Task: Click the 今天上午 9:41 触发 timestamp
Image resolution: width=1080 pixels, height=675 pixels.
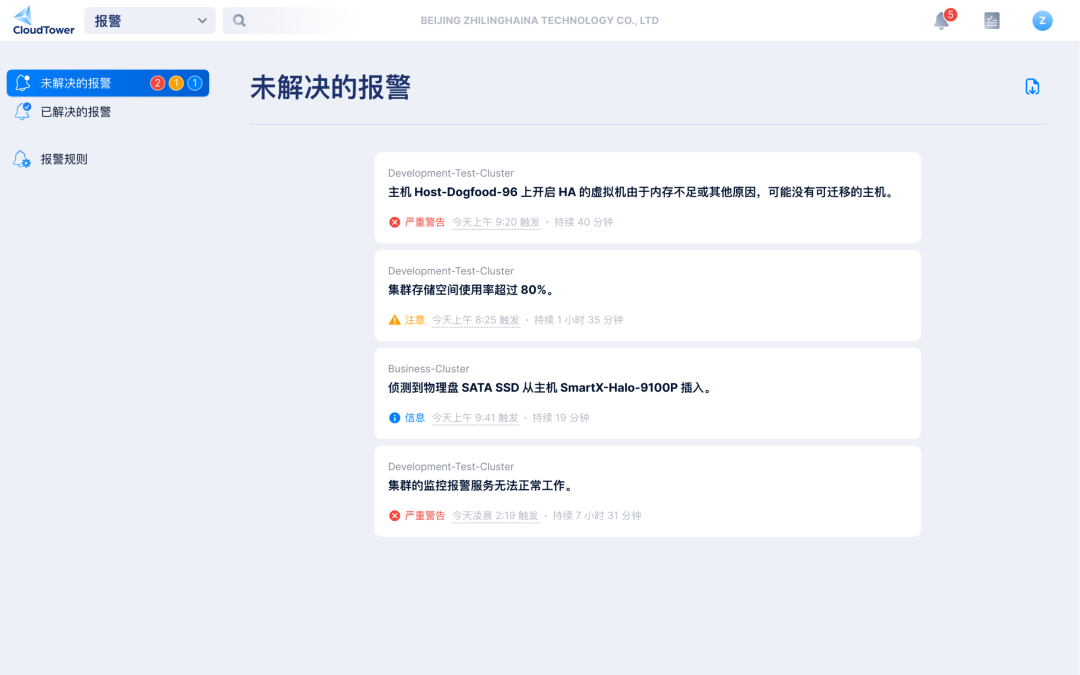Action: tap(475, 418)
